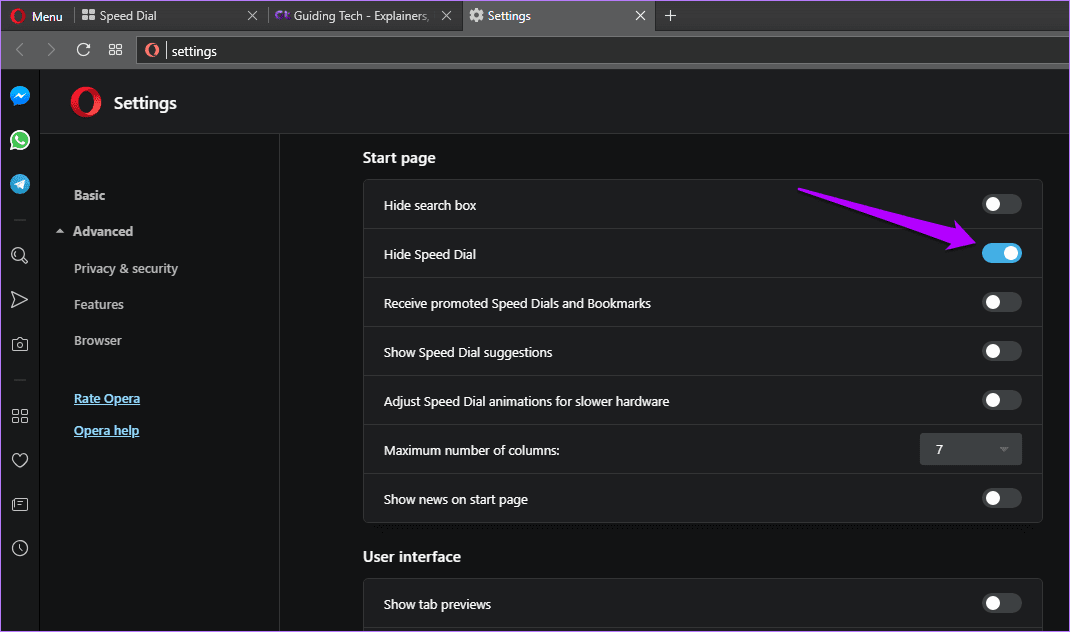Viewport: 1070px width, 632px height.
Task: Click the sidebar search icon
Action: tap(20, 256)
